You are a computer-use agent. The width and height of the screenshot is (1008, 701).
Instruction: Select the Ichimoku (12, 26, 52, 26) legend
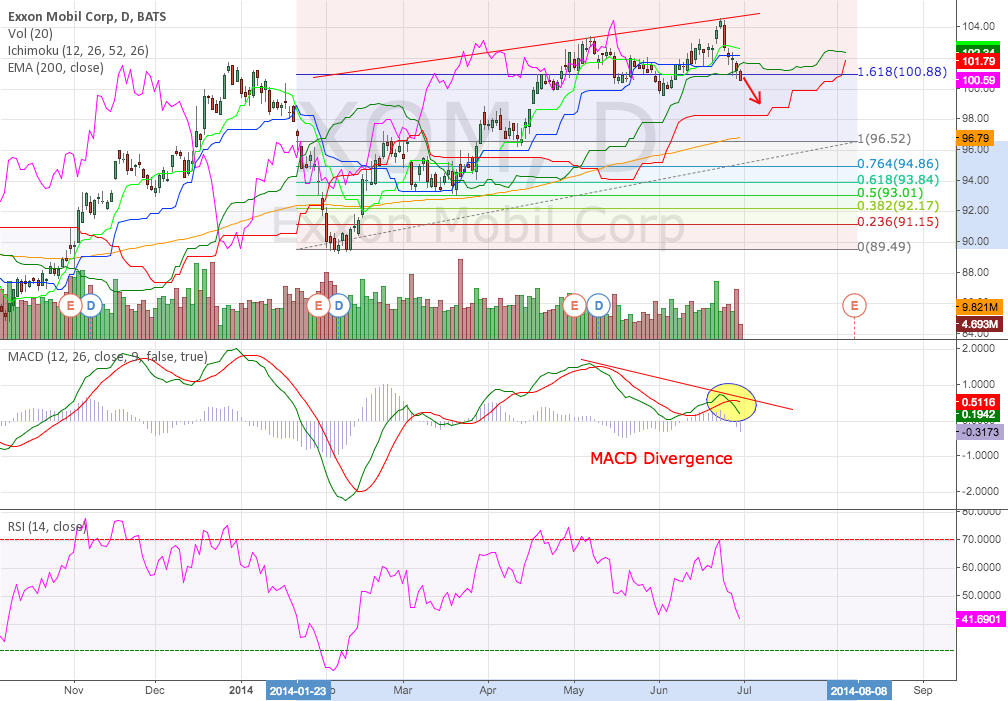tap(78, 50)
